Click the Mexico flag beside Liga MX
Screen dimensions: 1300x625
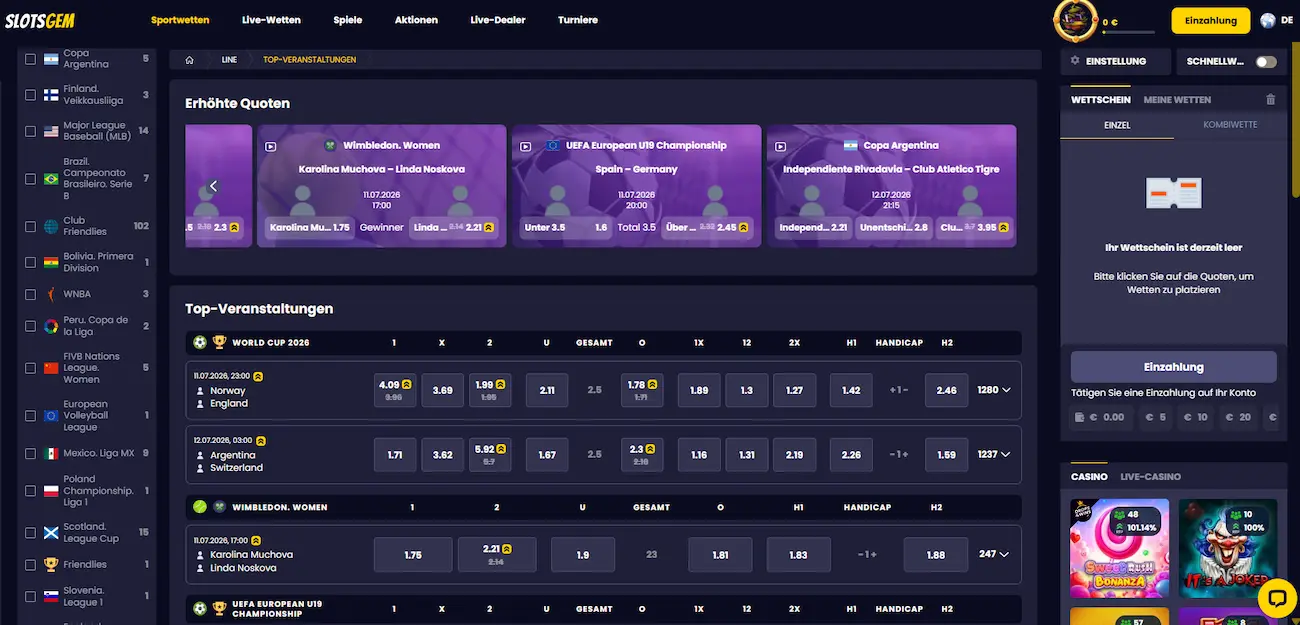click(x=51, y=453)
